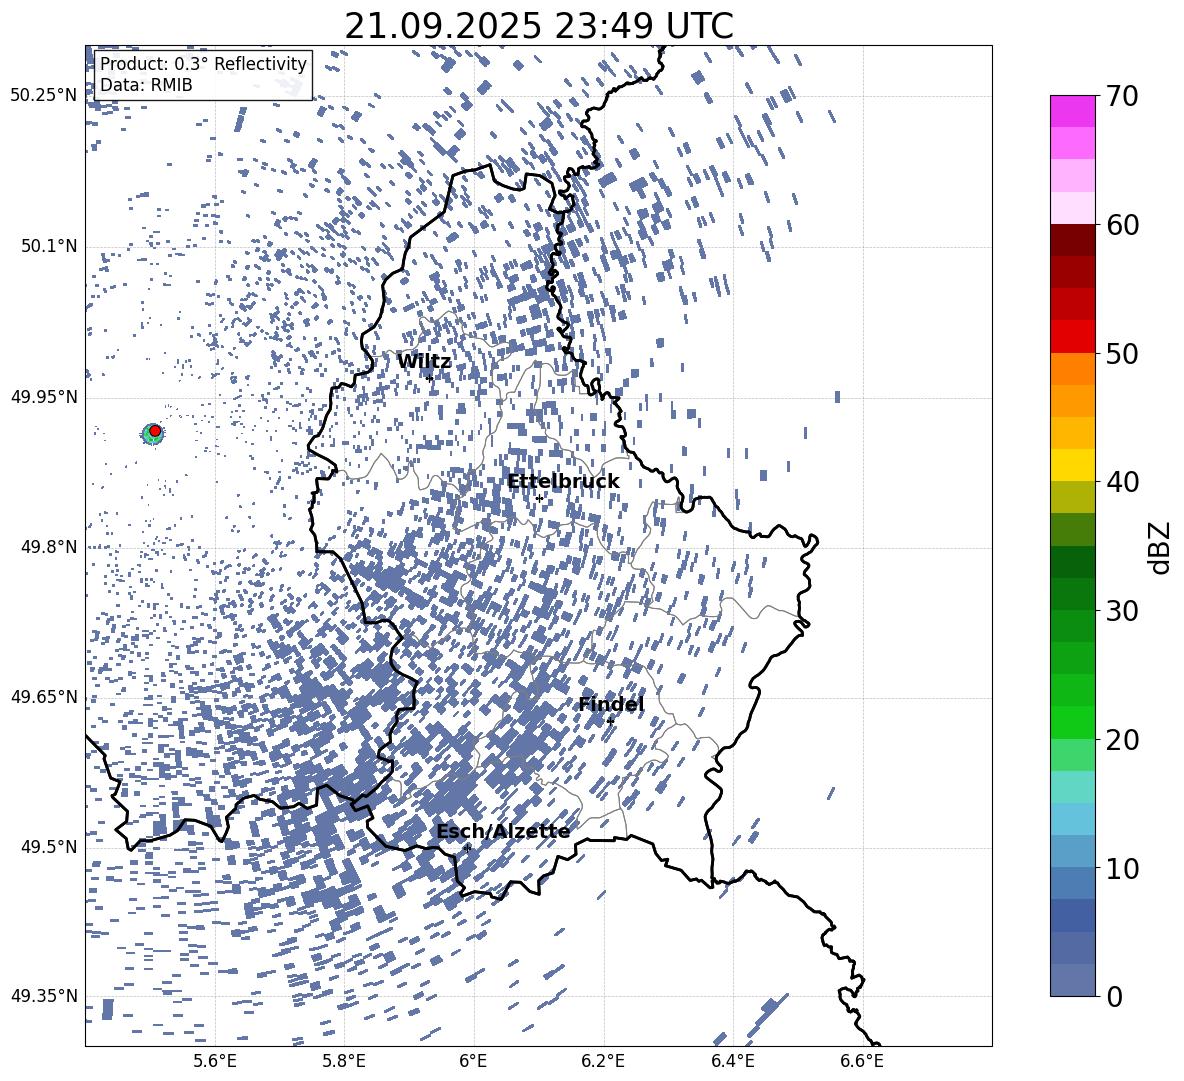Click the Findel location label
Screen dimensions: 1184x1081
pos(611,704)
